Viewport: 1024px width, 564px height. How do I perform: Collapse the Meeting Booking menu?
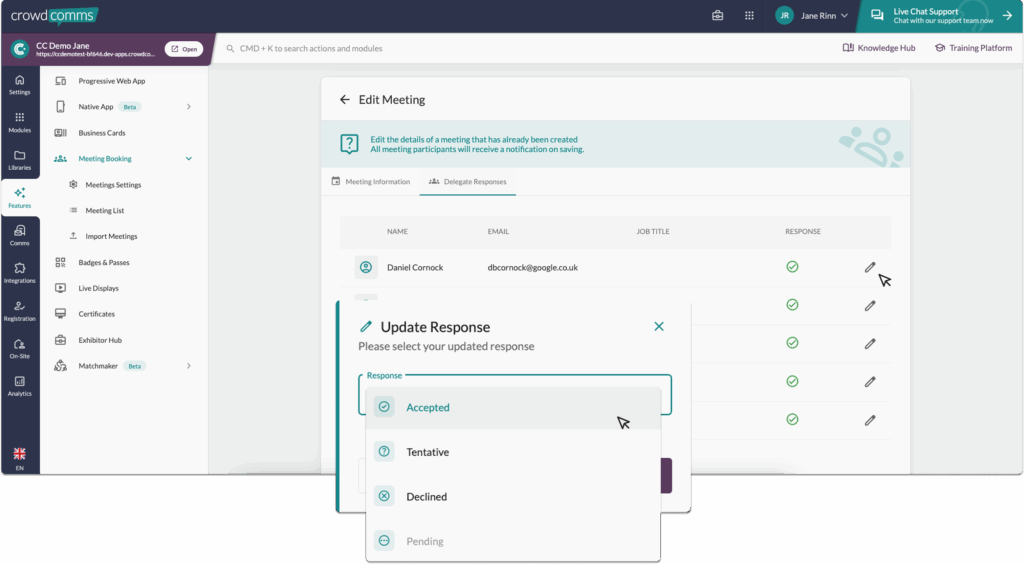[189, 159]
